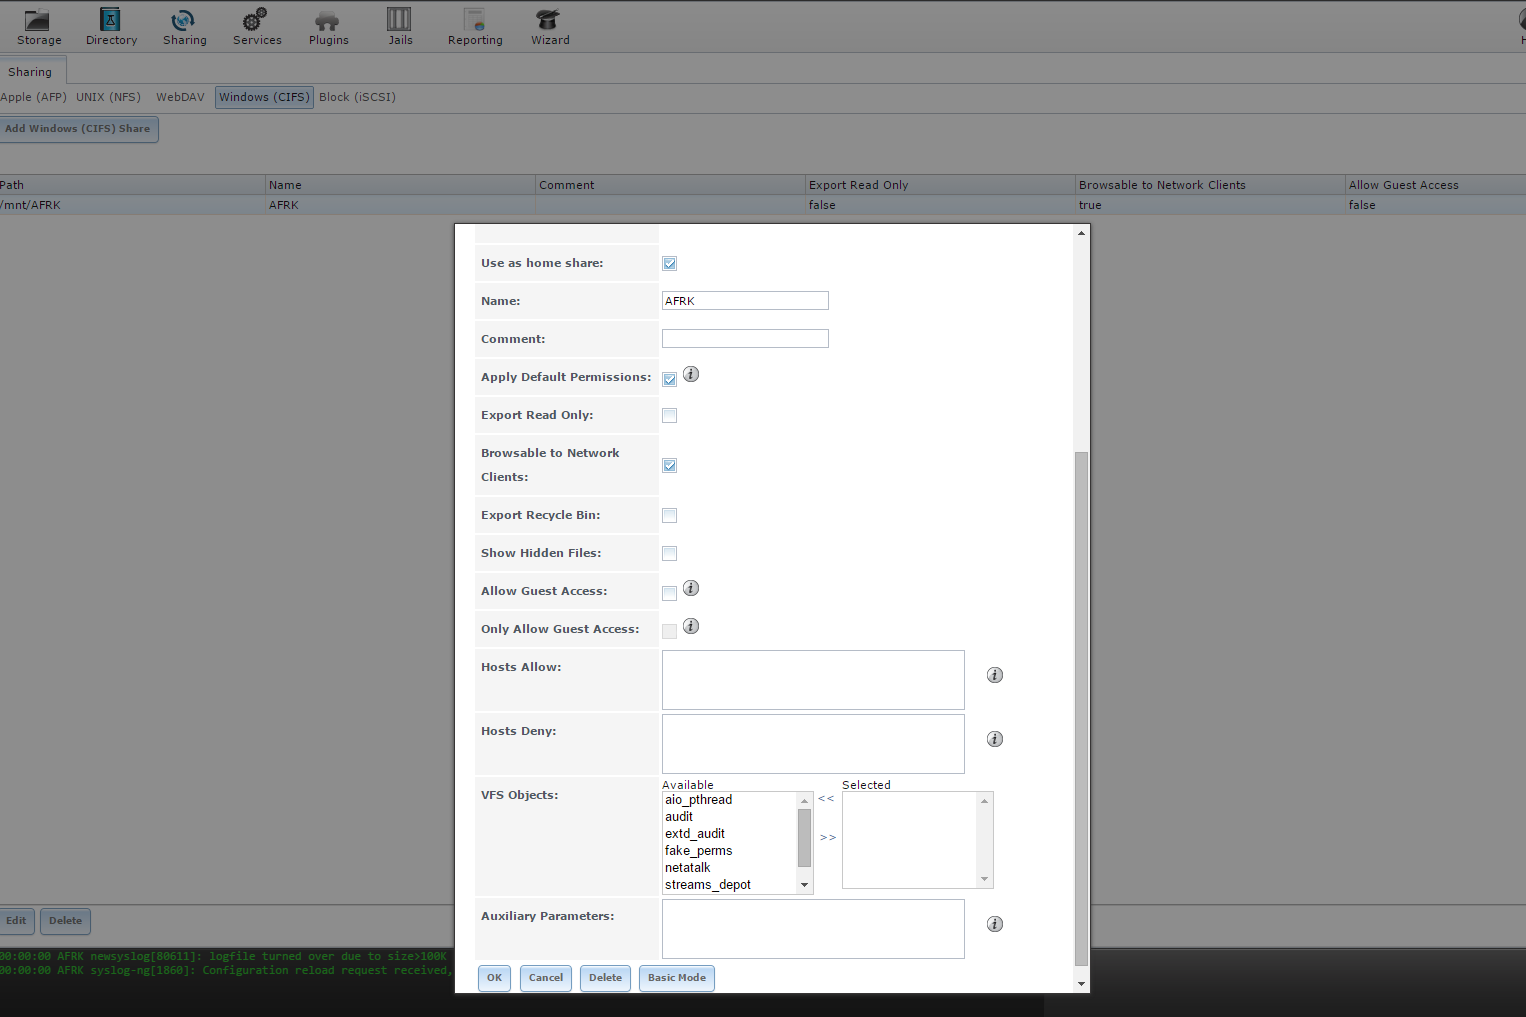Click the >> arrow to add VFS object
The image size is (1526, 1017).
[828, 837]
